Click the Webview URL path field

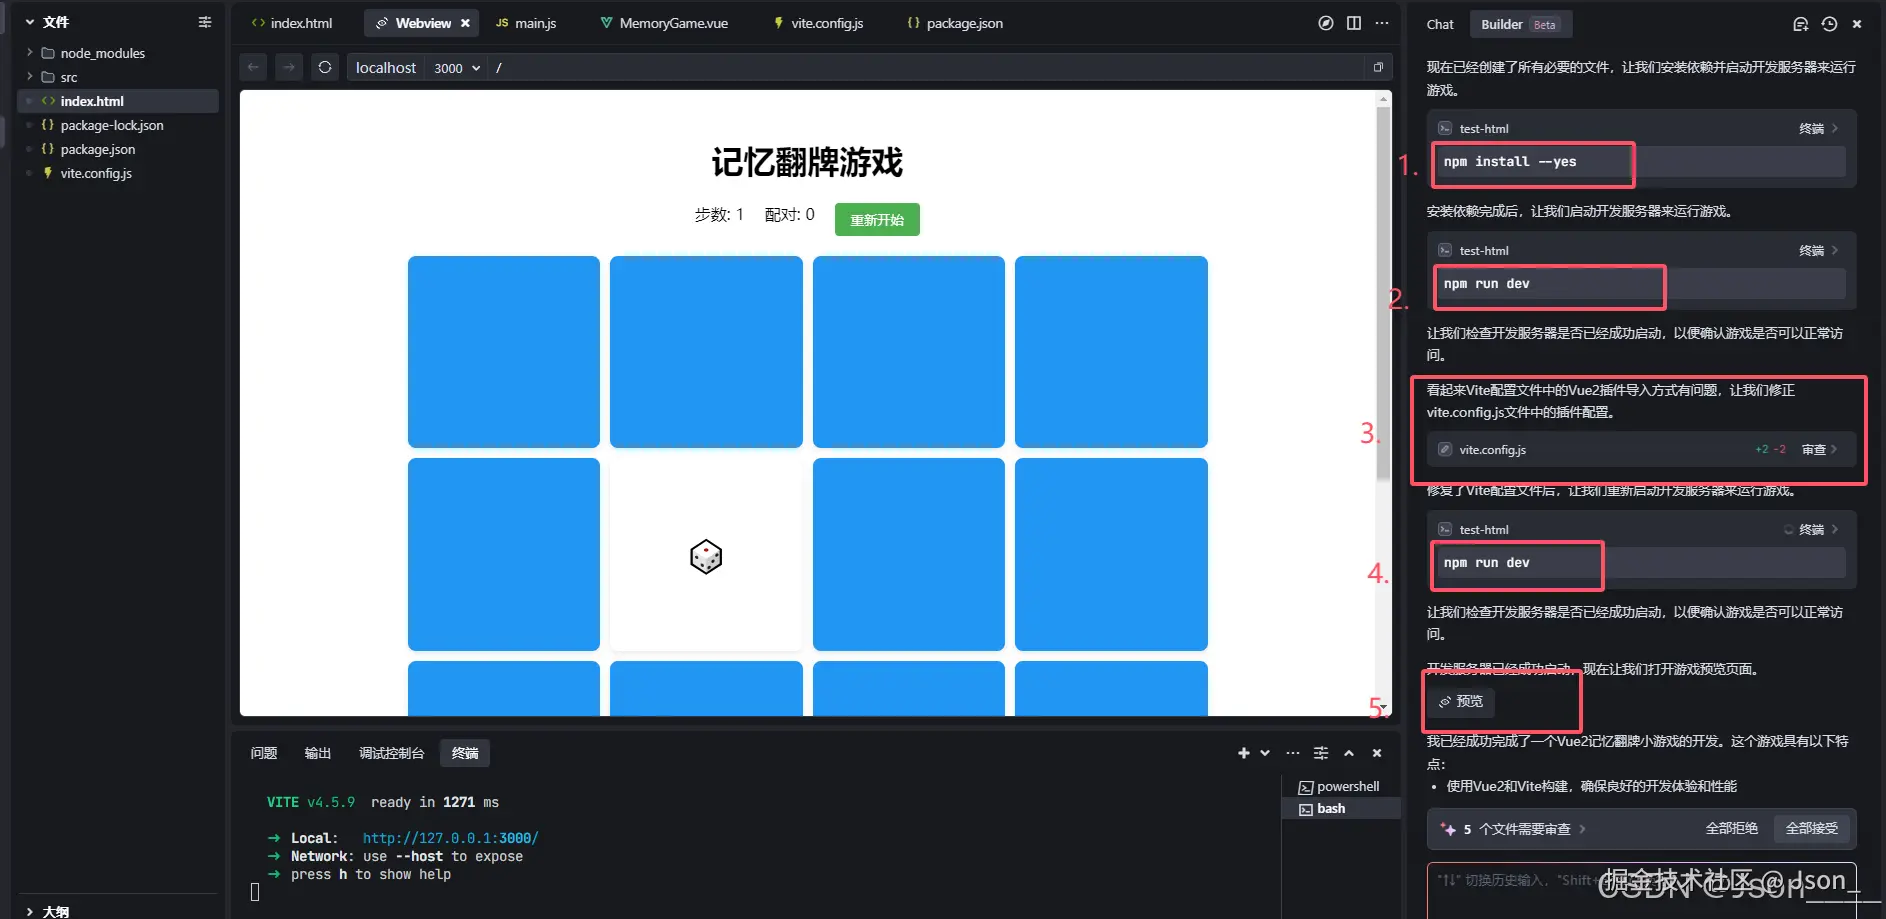click(x=925, y=68)
